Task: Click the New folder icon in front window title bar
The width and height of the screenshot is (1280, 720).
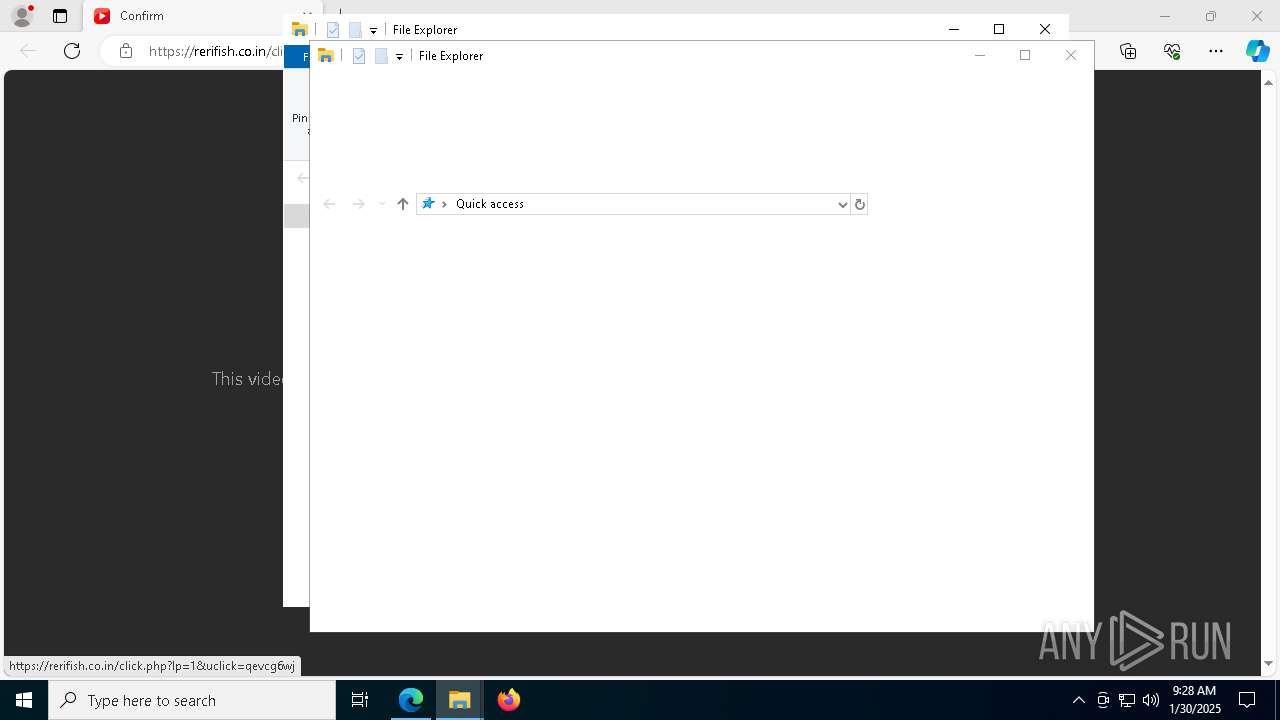Action: 381,56
